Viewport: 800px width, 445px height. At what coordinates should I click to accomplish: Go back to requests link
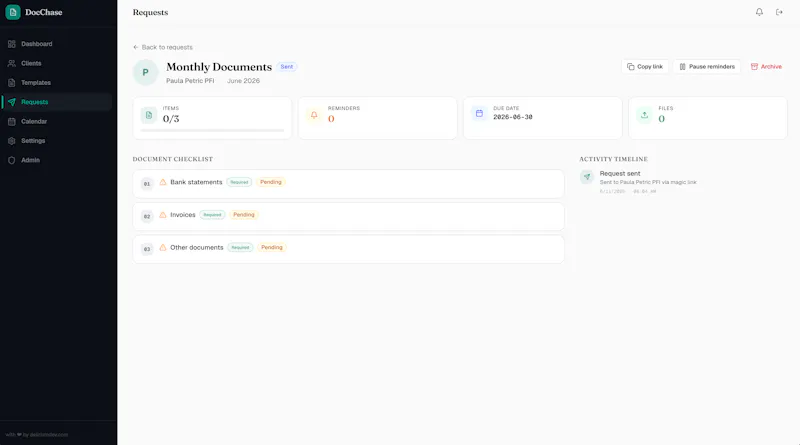163,47
